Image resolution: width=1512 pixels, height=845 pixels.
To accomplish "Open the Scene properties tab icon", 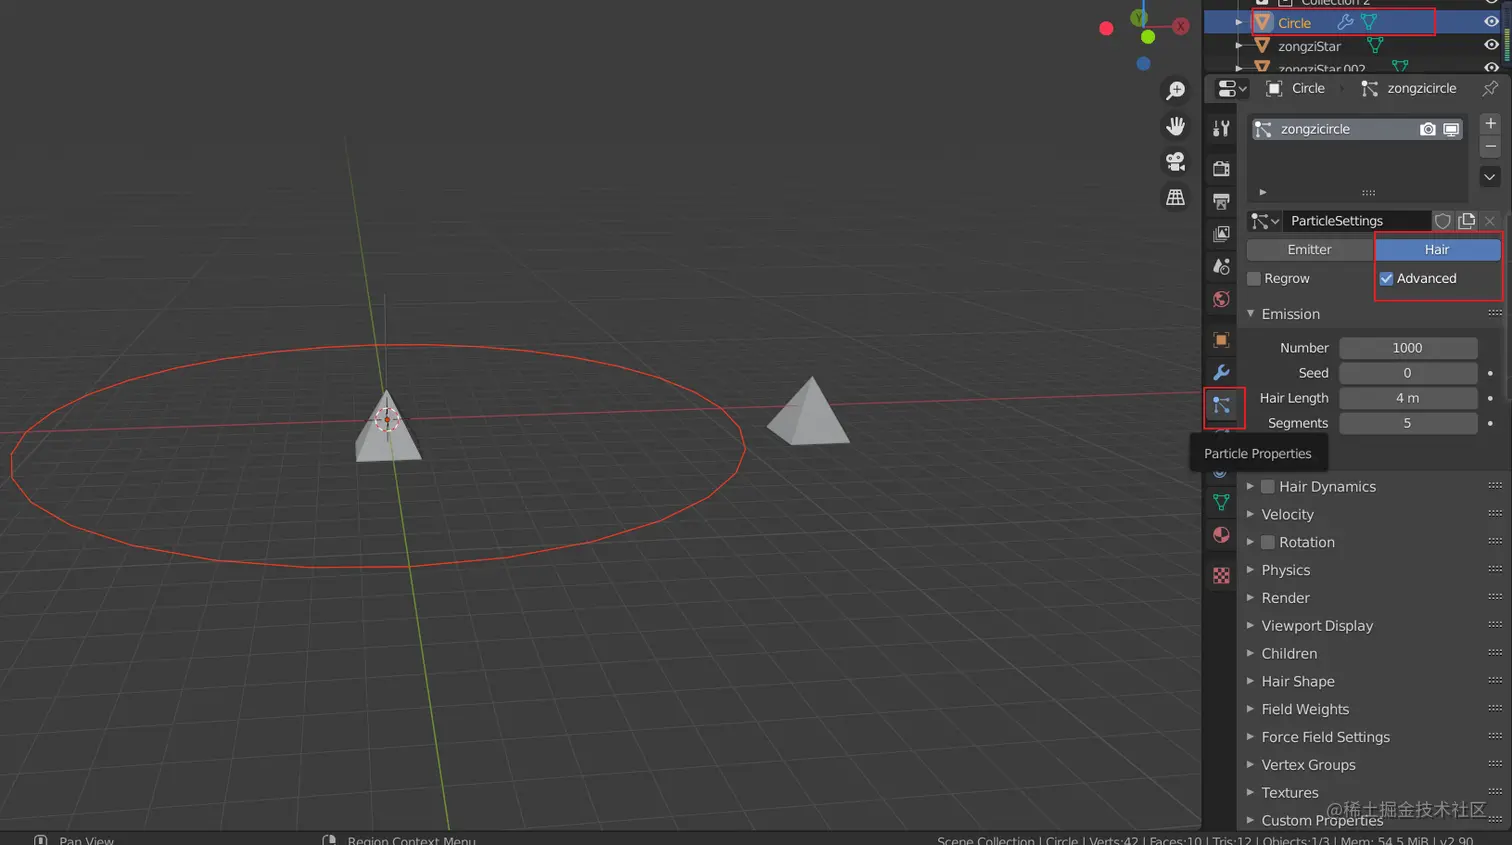I will (1221, 267).
